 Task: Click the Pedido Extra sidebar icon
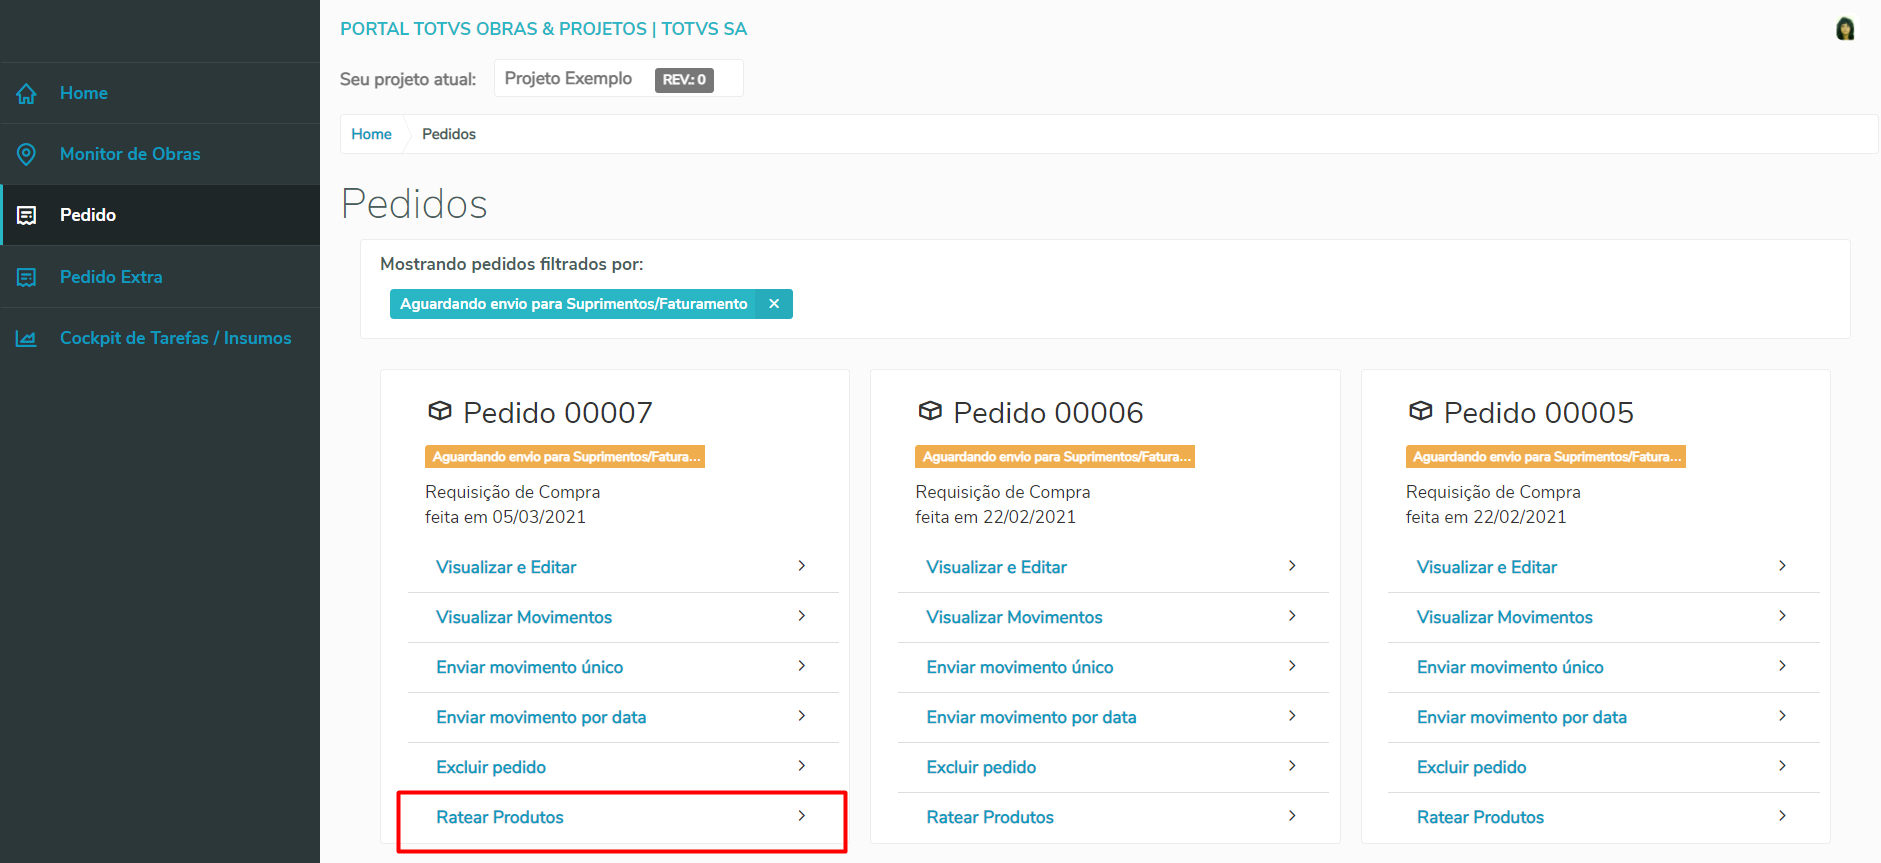pyautogui.click(x=27, y=277)
